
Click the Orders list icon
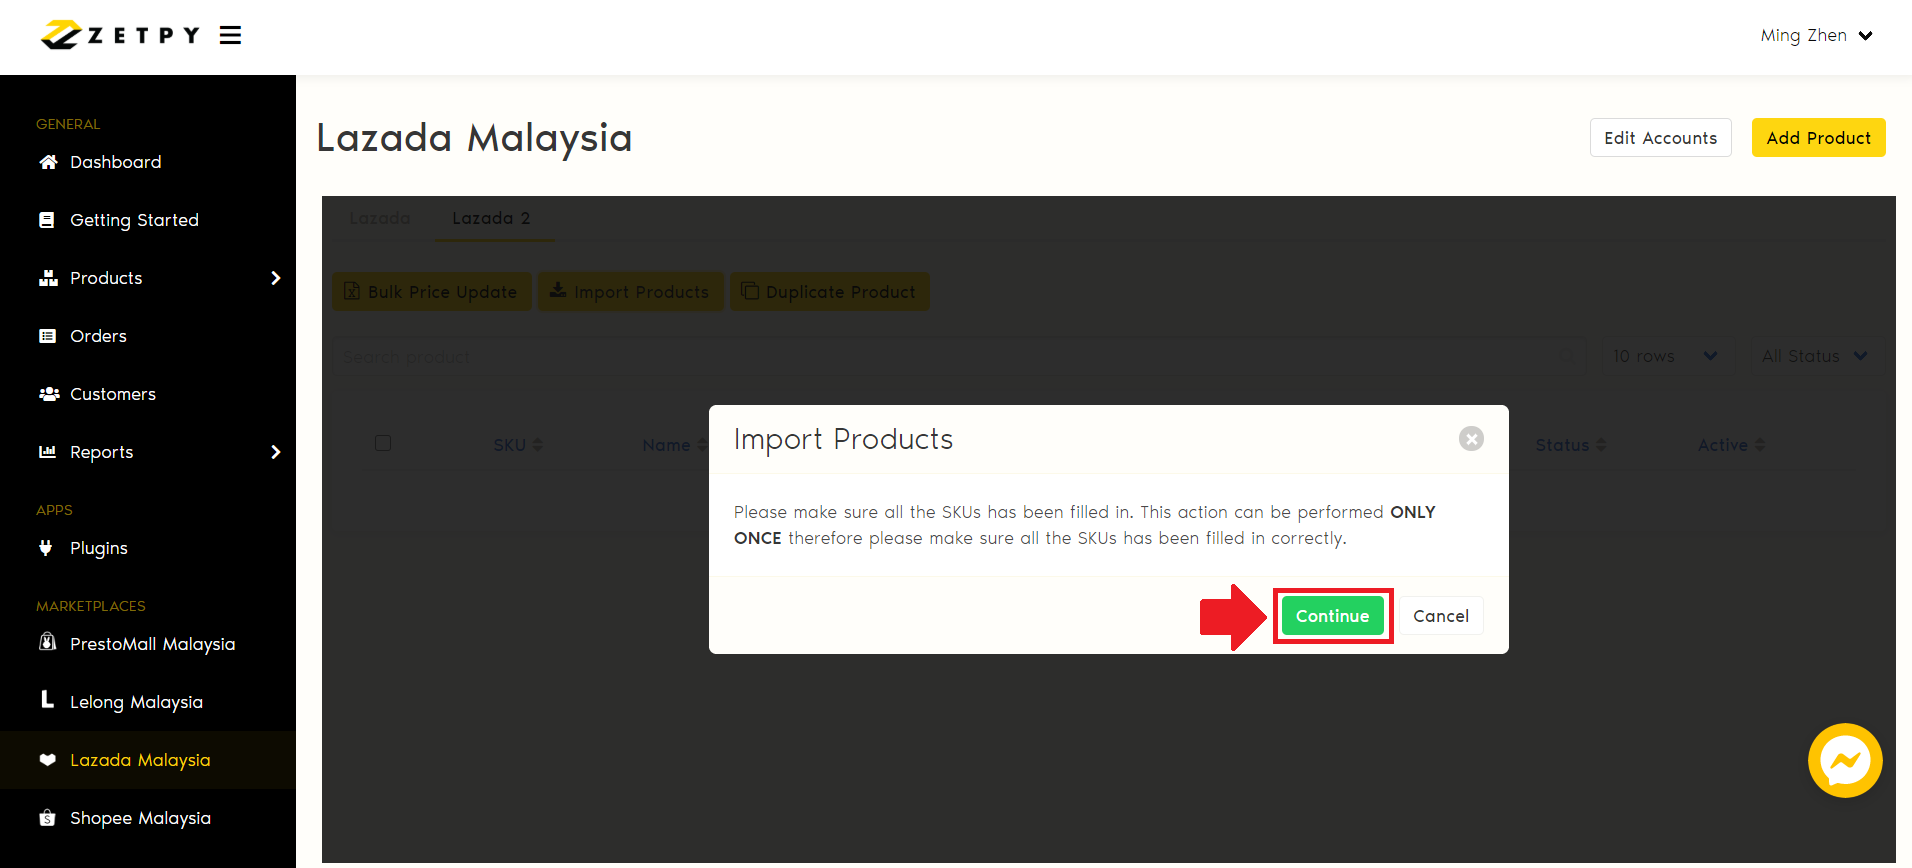pyautogui.click(x=47, y=336)
